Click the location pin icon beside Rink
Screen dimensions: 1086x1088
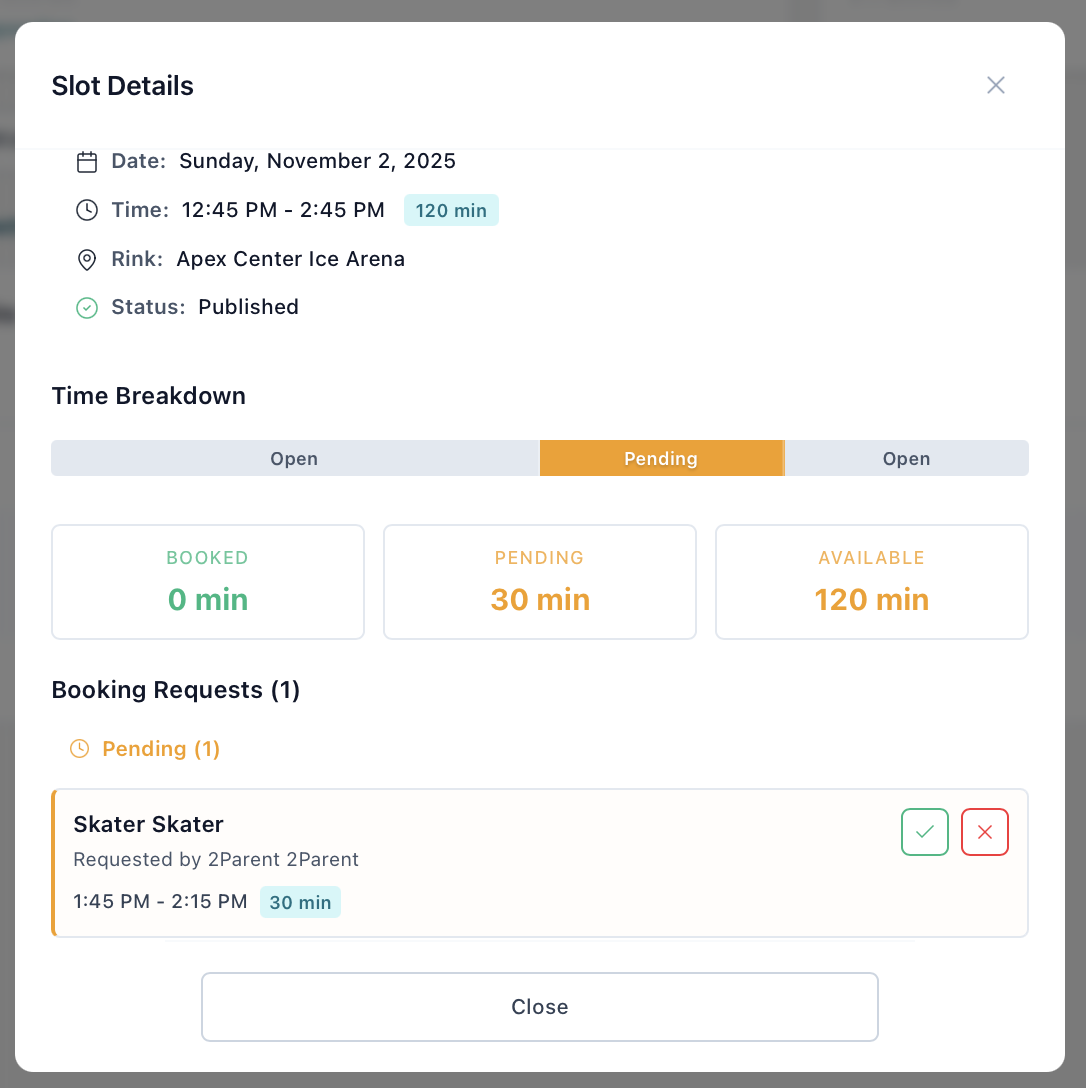tap(87, 259)
